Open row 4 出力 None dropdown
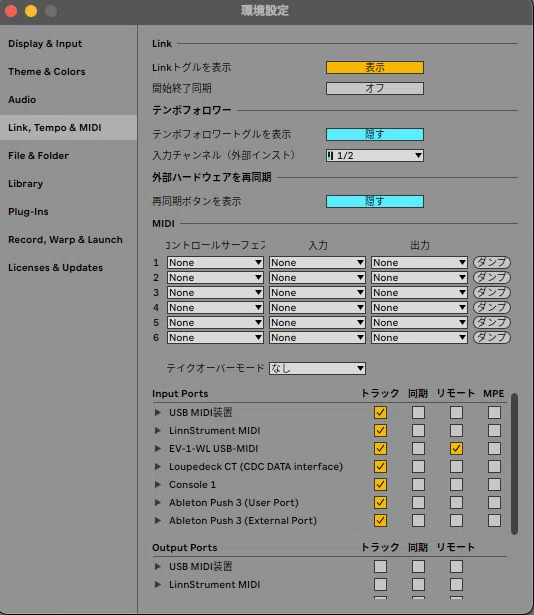The height and width of the screenshot is (615, 534). pyautogui.click(x=419, y=308)
